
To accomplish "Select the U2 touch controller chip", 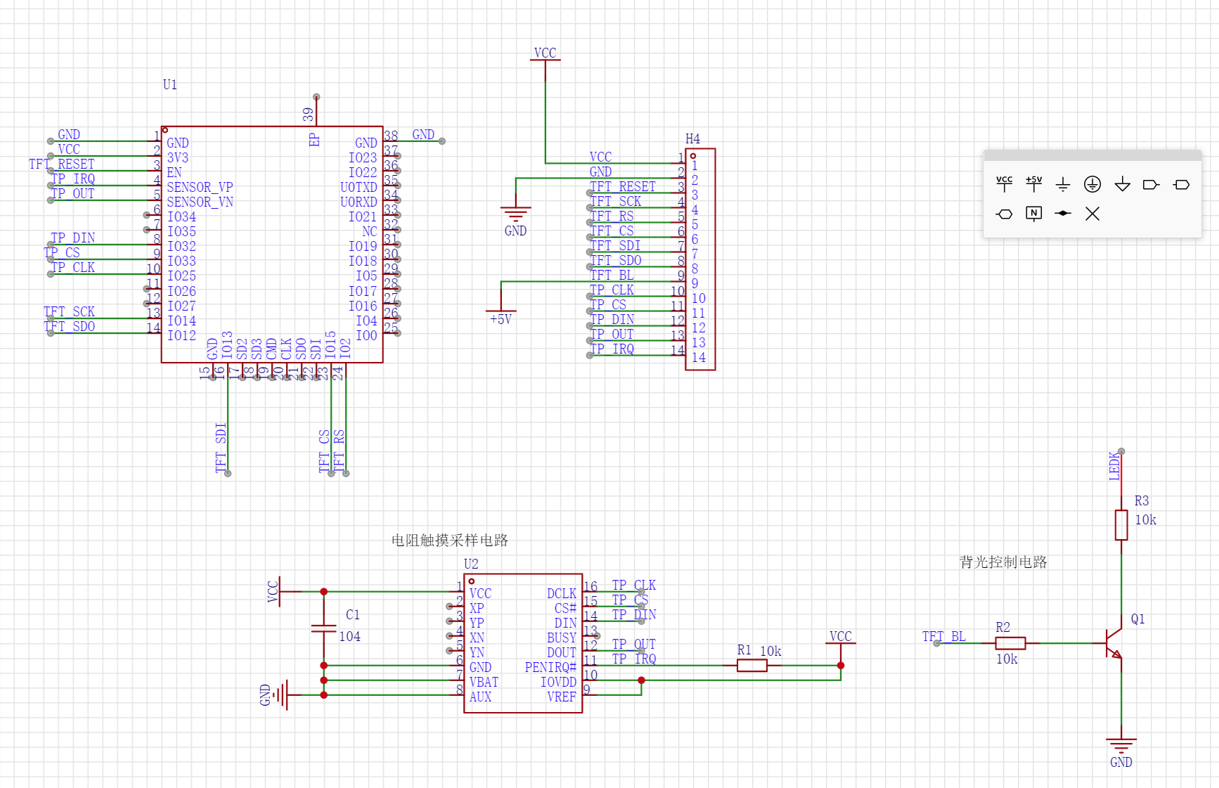I will pos(524,643).
